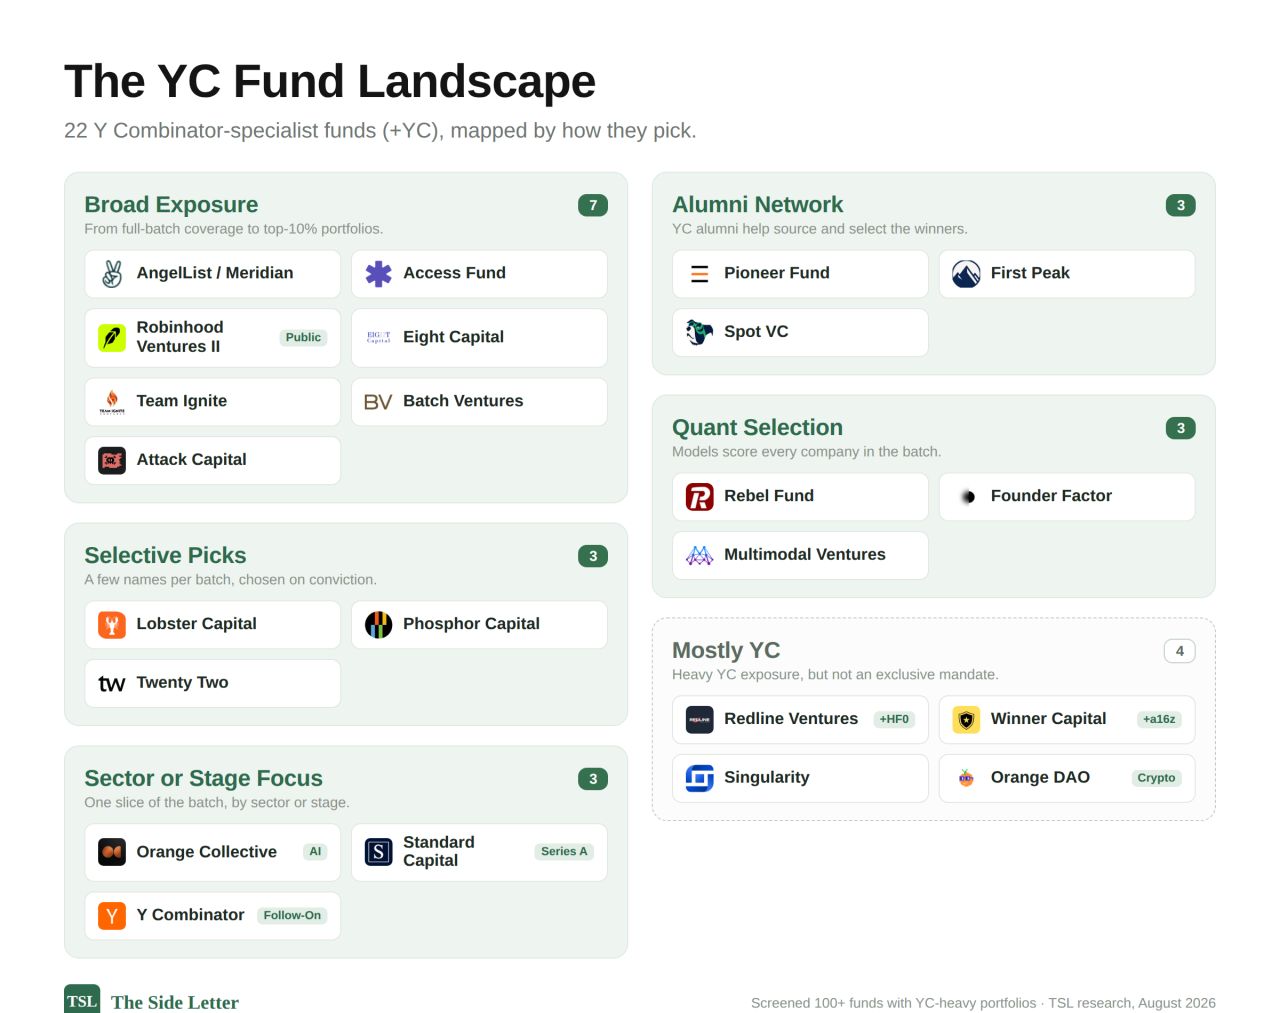1280x1013 pixels.
Task: Click the Singularity fund name
Action: (767, 778)
